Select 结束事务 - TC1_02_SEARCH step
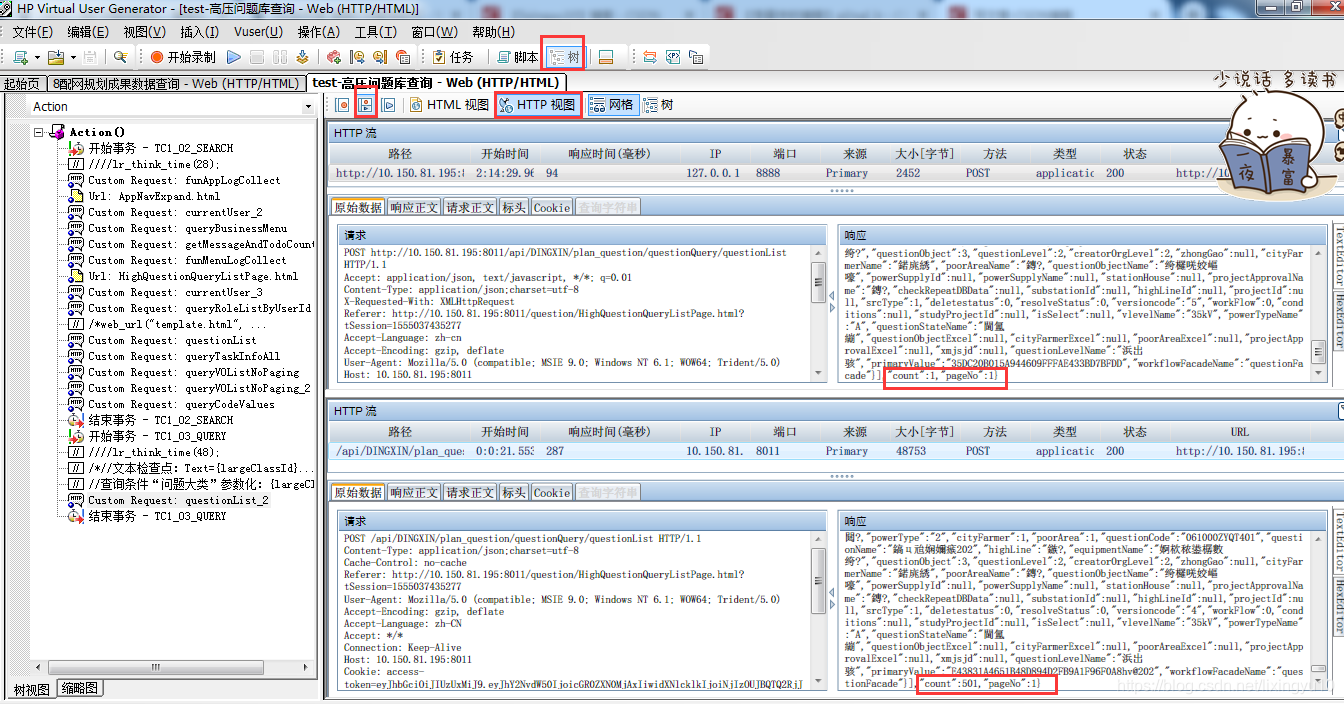 [160, 420]
